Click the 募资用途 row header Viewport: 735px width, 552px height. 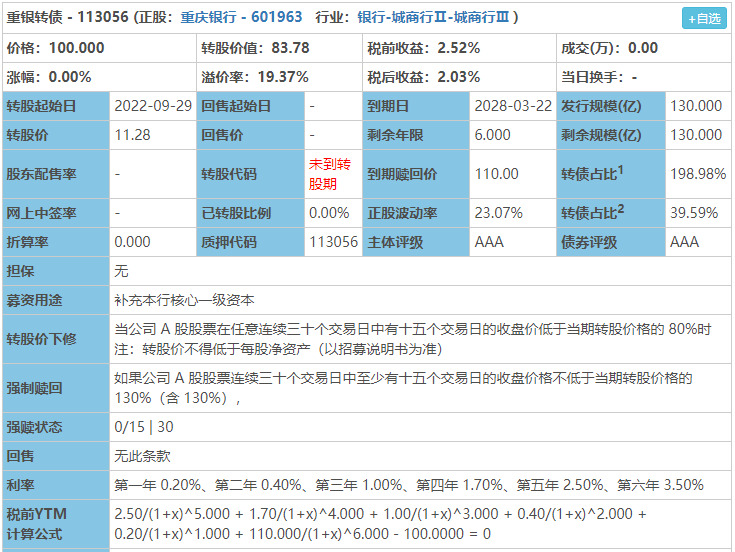pos(56,300)
